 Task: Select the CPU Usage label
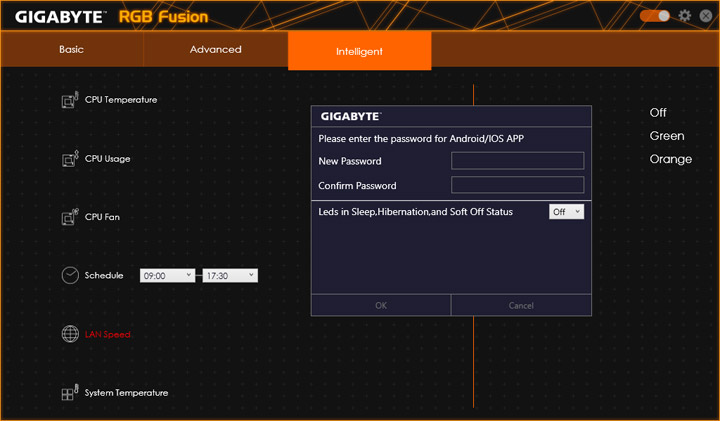(107, 159)
